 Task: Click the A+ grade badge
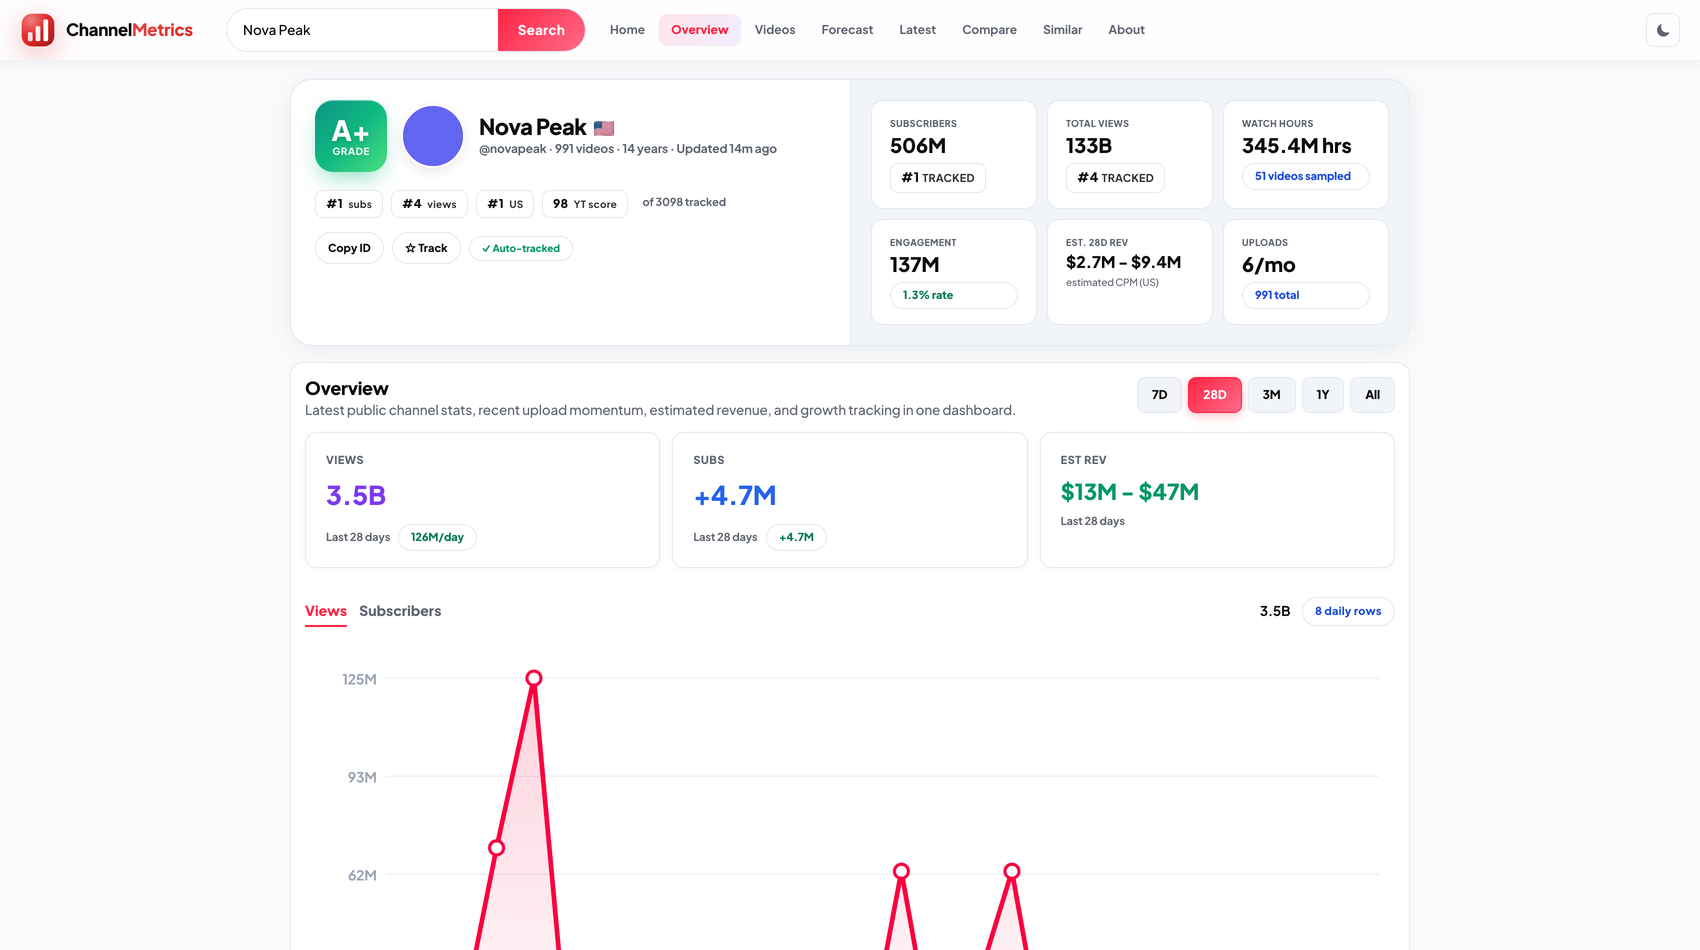351,136
